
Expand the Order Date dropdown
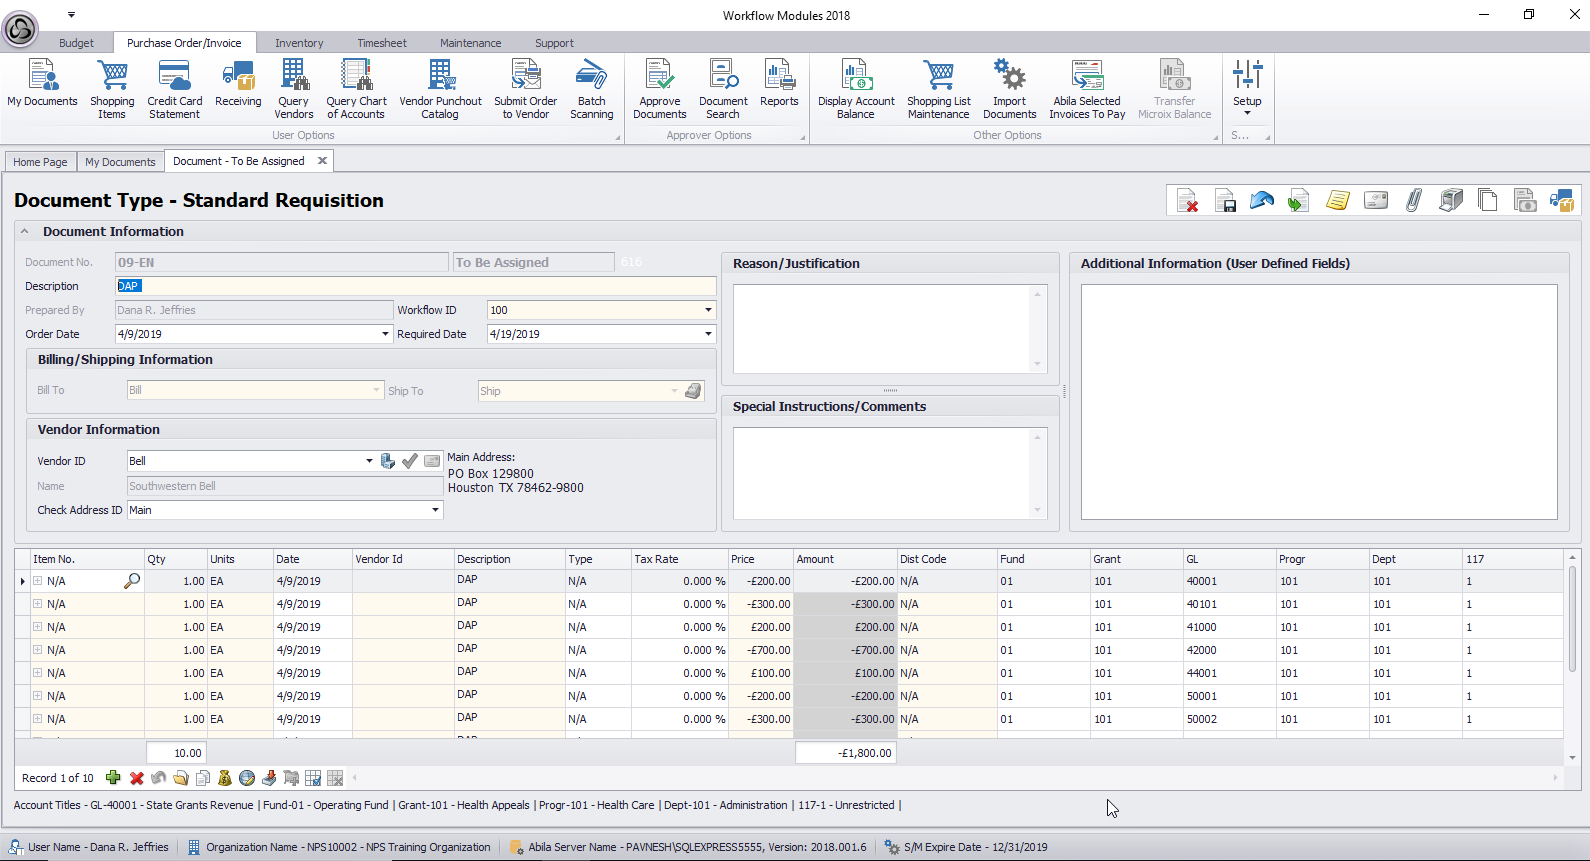click(x=385, y=334)
